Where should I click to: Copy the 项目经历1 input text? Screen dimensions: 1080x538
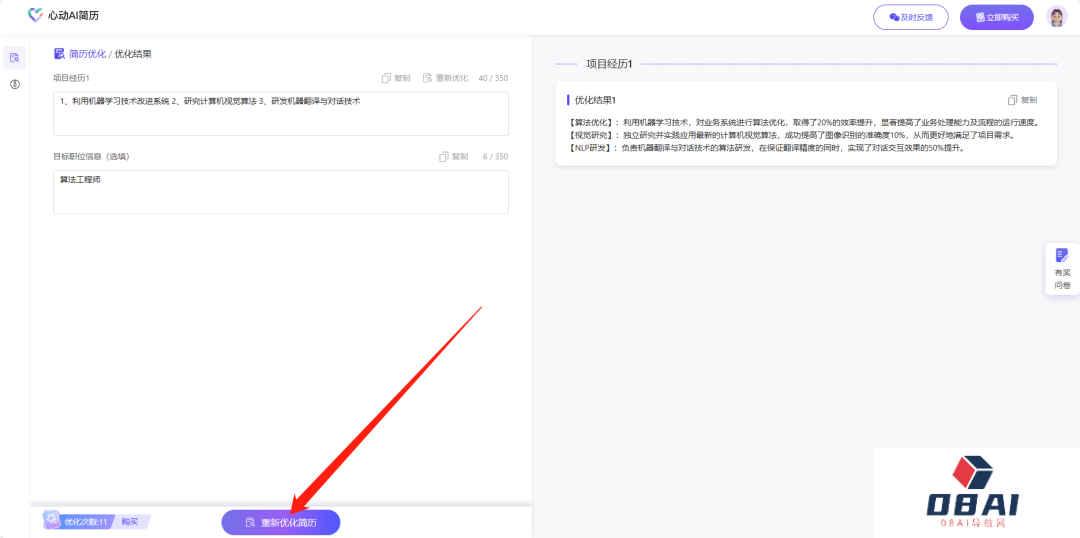[x=396, y=78]
